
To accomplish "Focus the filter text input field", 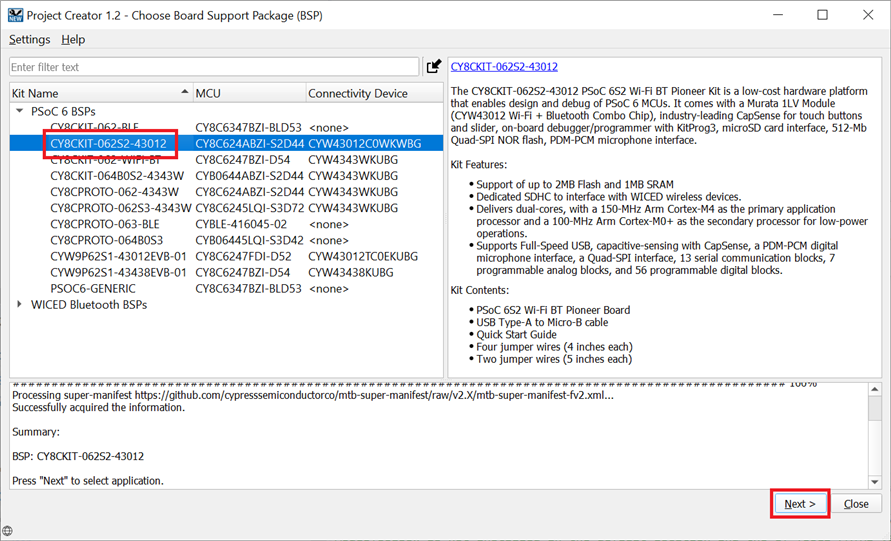I will [x=213, y=67].
